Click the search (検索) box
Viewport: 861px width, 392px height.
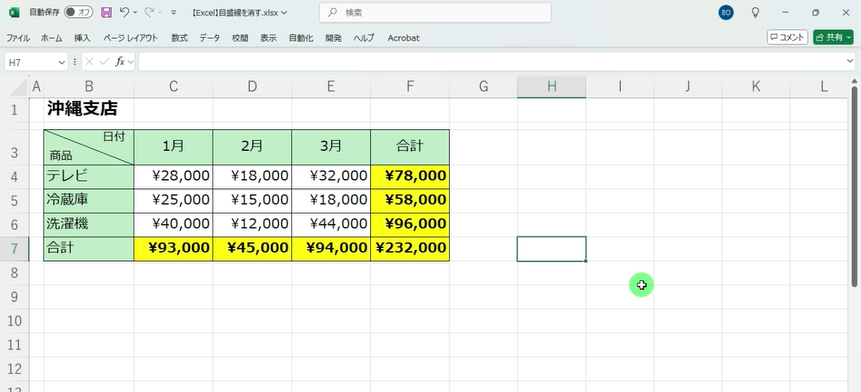pyautogui.click(x=435, y=12)
